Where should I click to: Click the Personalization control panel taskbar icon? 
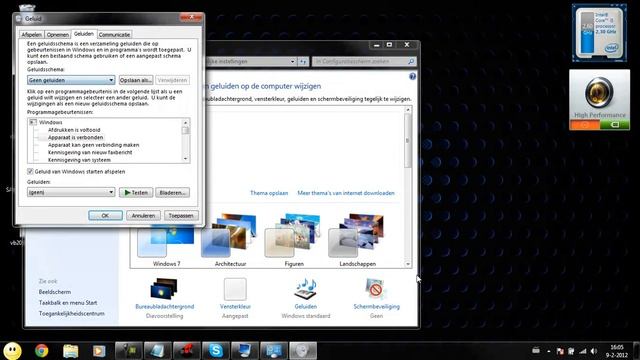point(274,351)
